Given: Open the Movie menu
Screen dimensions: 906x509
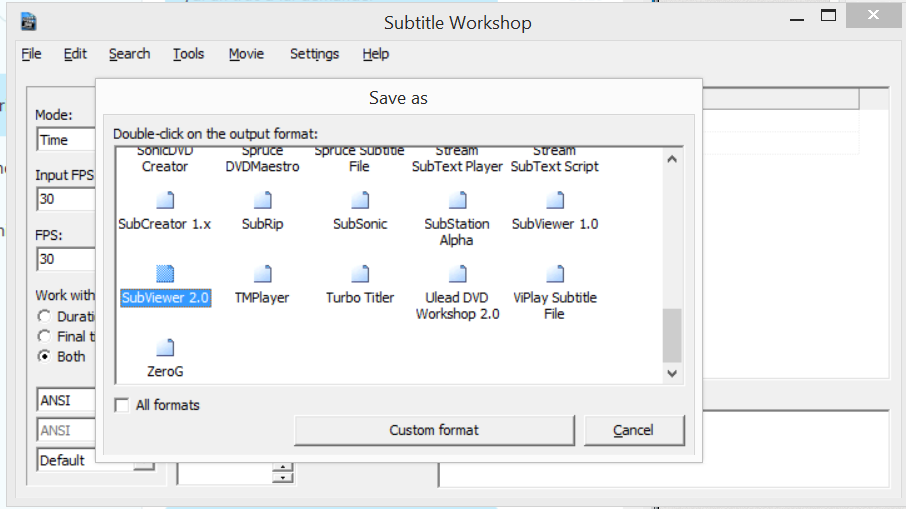Looking at the screenshot, I should pos(246,54).
